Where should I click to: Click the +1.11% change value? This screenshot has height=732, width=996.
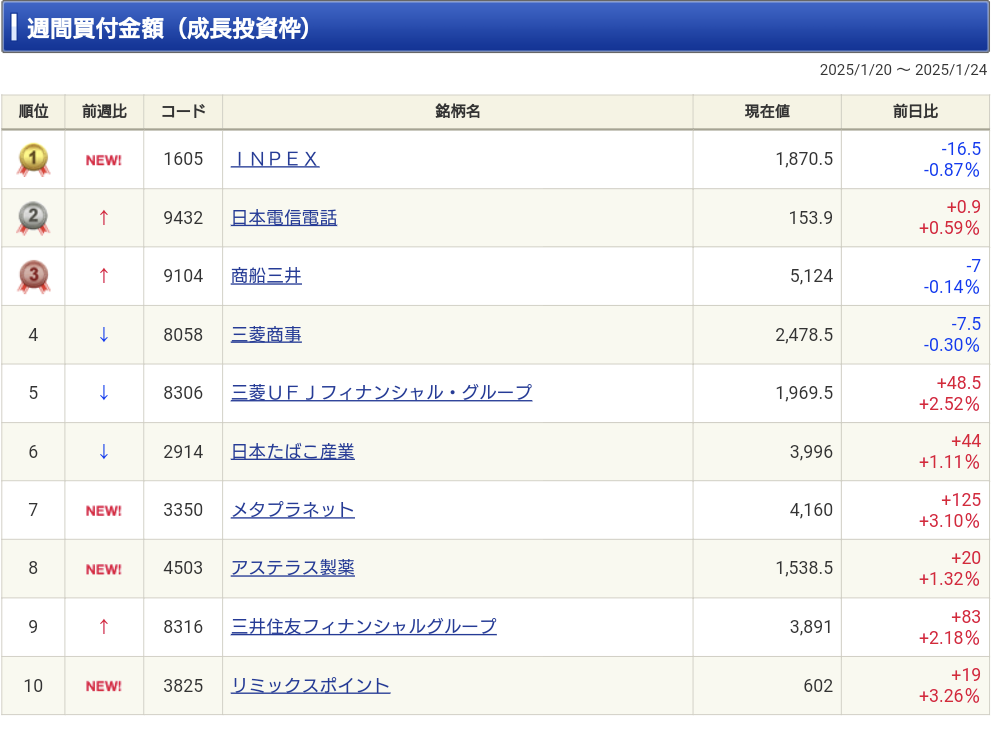(950, 462)
